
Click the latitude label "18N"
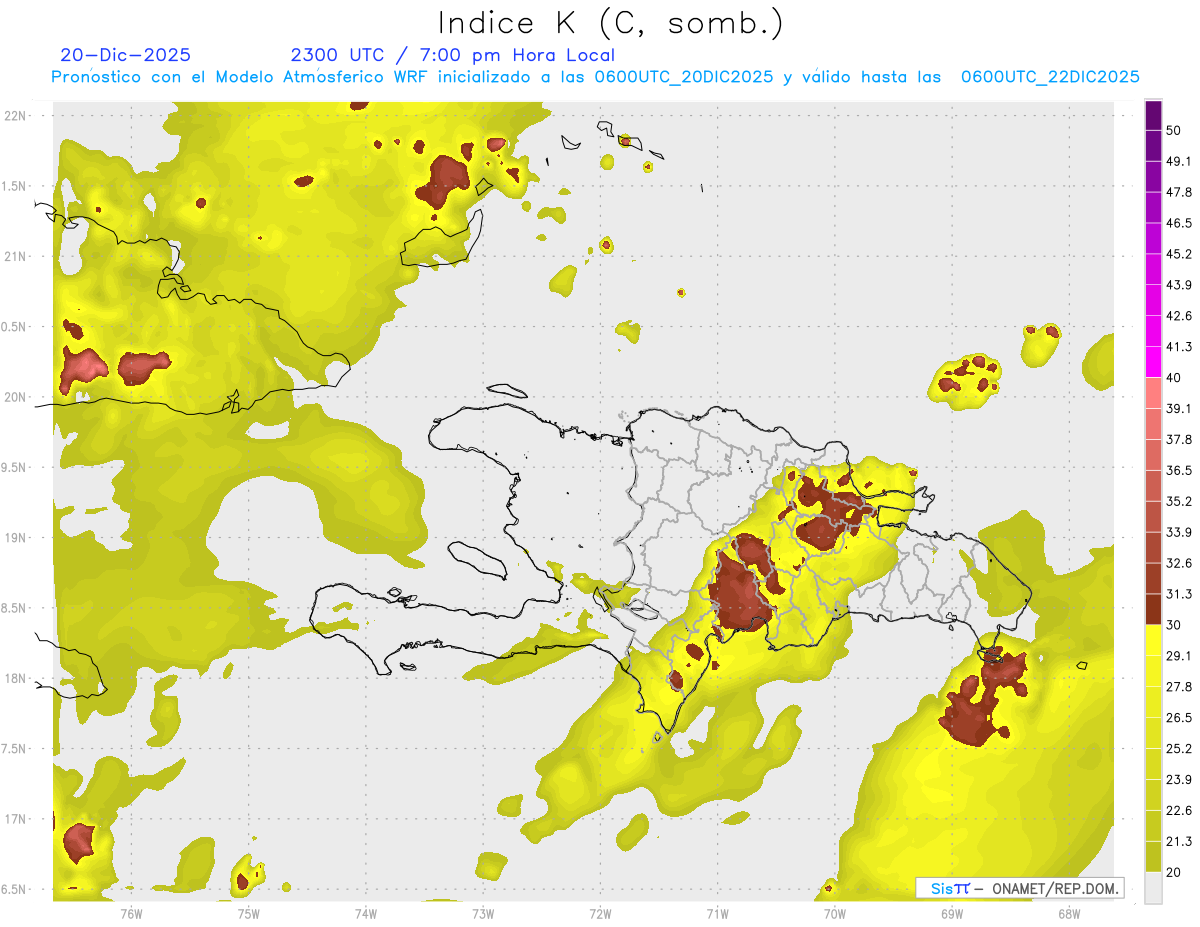[x=16, y=678]
